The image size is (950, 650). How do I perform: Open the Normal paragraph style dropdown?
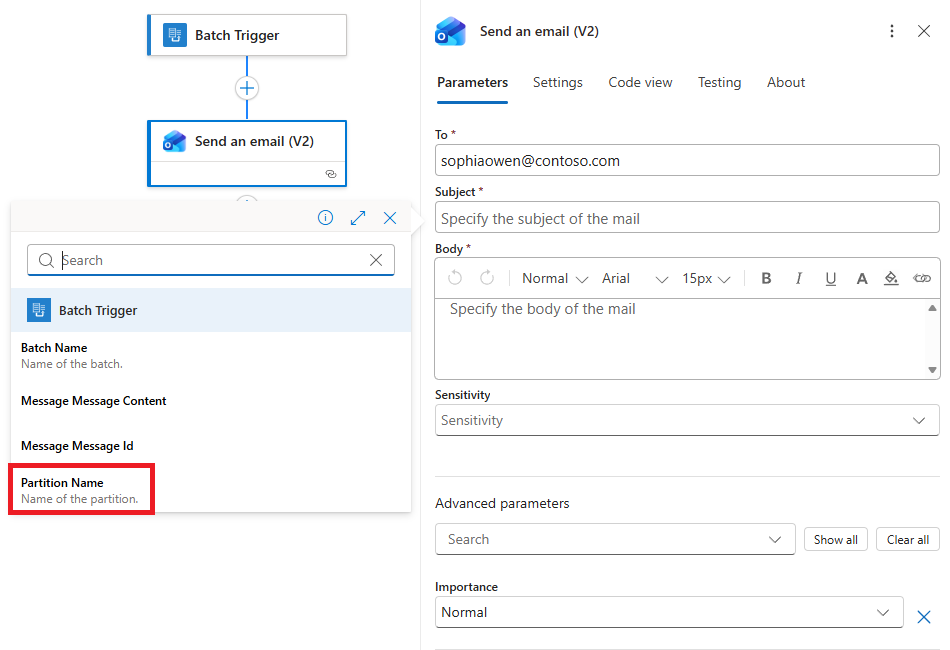click(555, 278)
